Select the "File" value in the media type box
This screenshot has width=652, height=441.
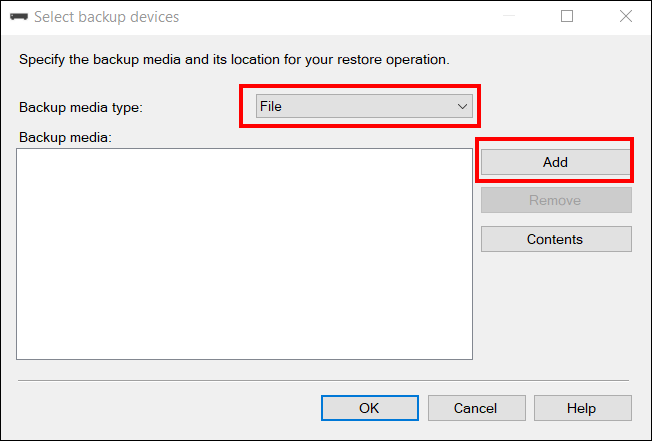tap(271, 106)
